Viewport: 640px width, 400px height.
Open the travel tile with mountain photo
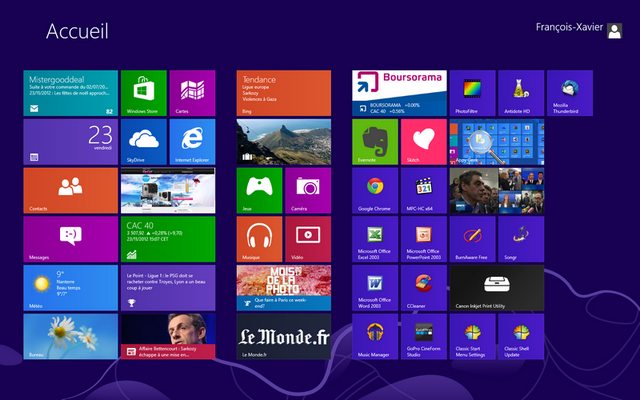pos(284,142)
